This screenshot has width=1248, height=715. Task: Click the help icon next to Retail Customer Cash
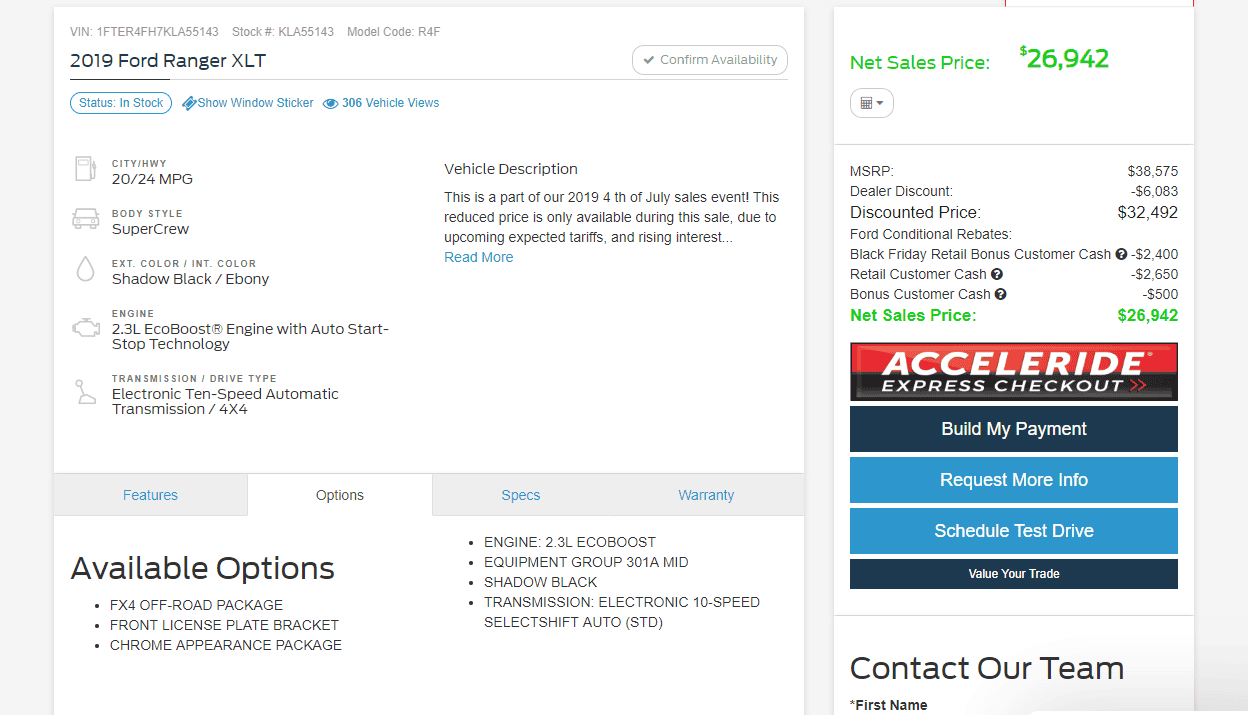[x=997, y=274]
